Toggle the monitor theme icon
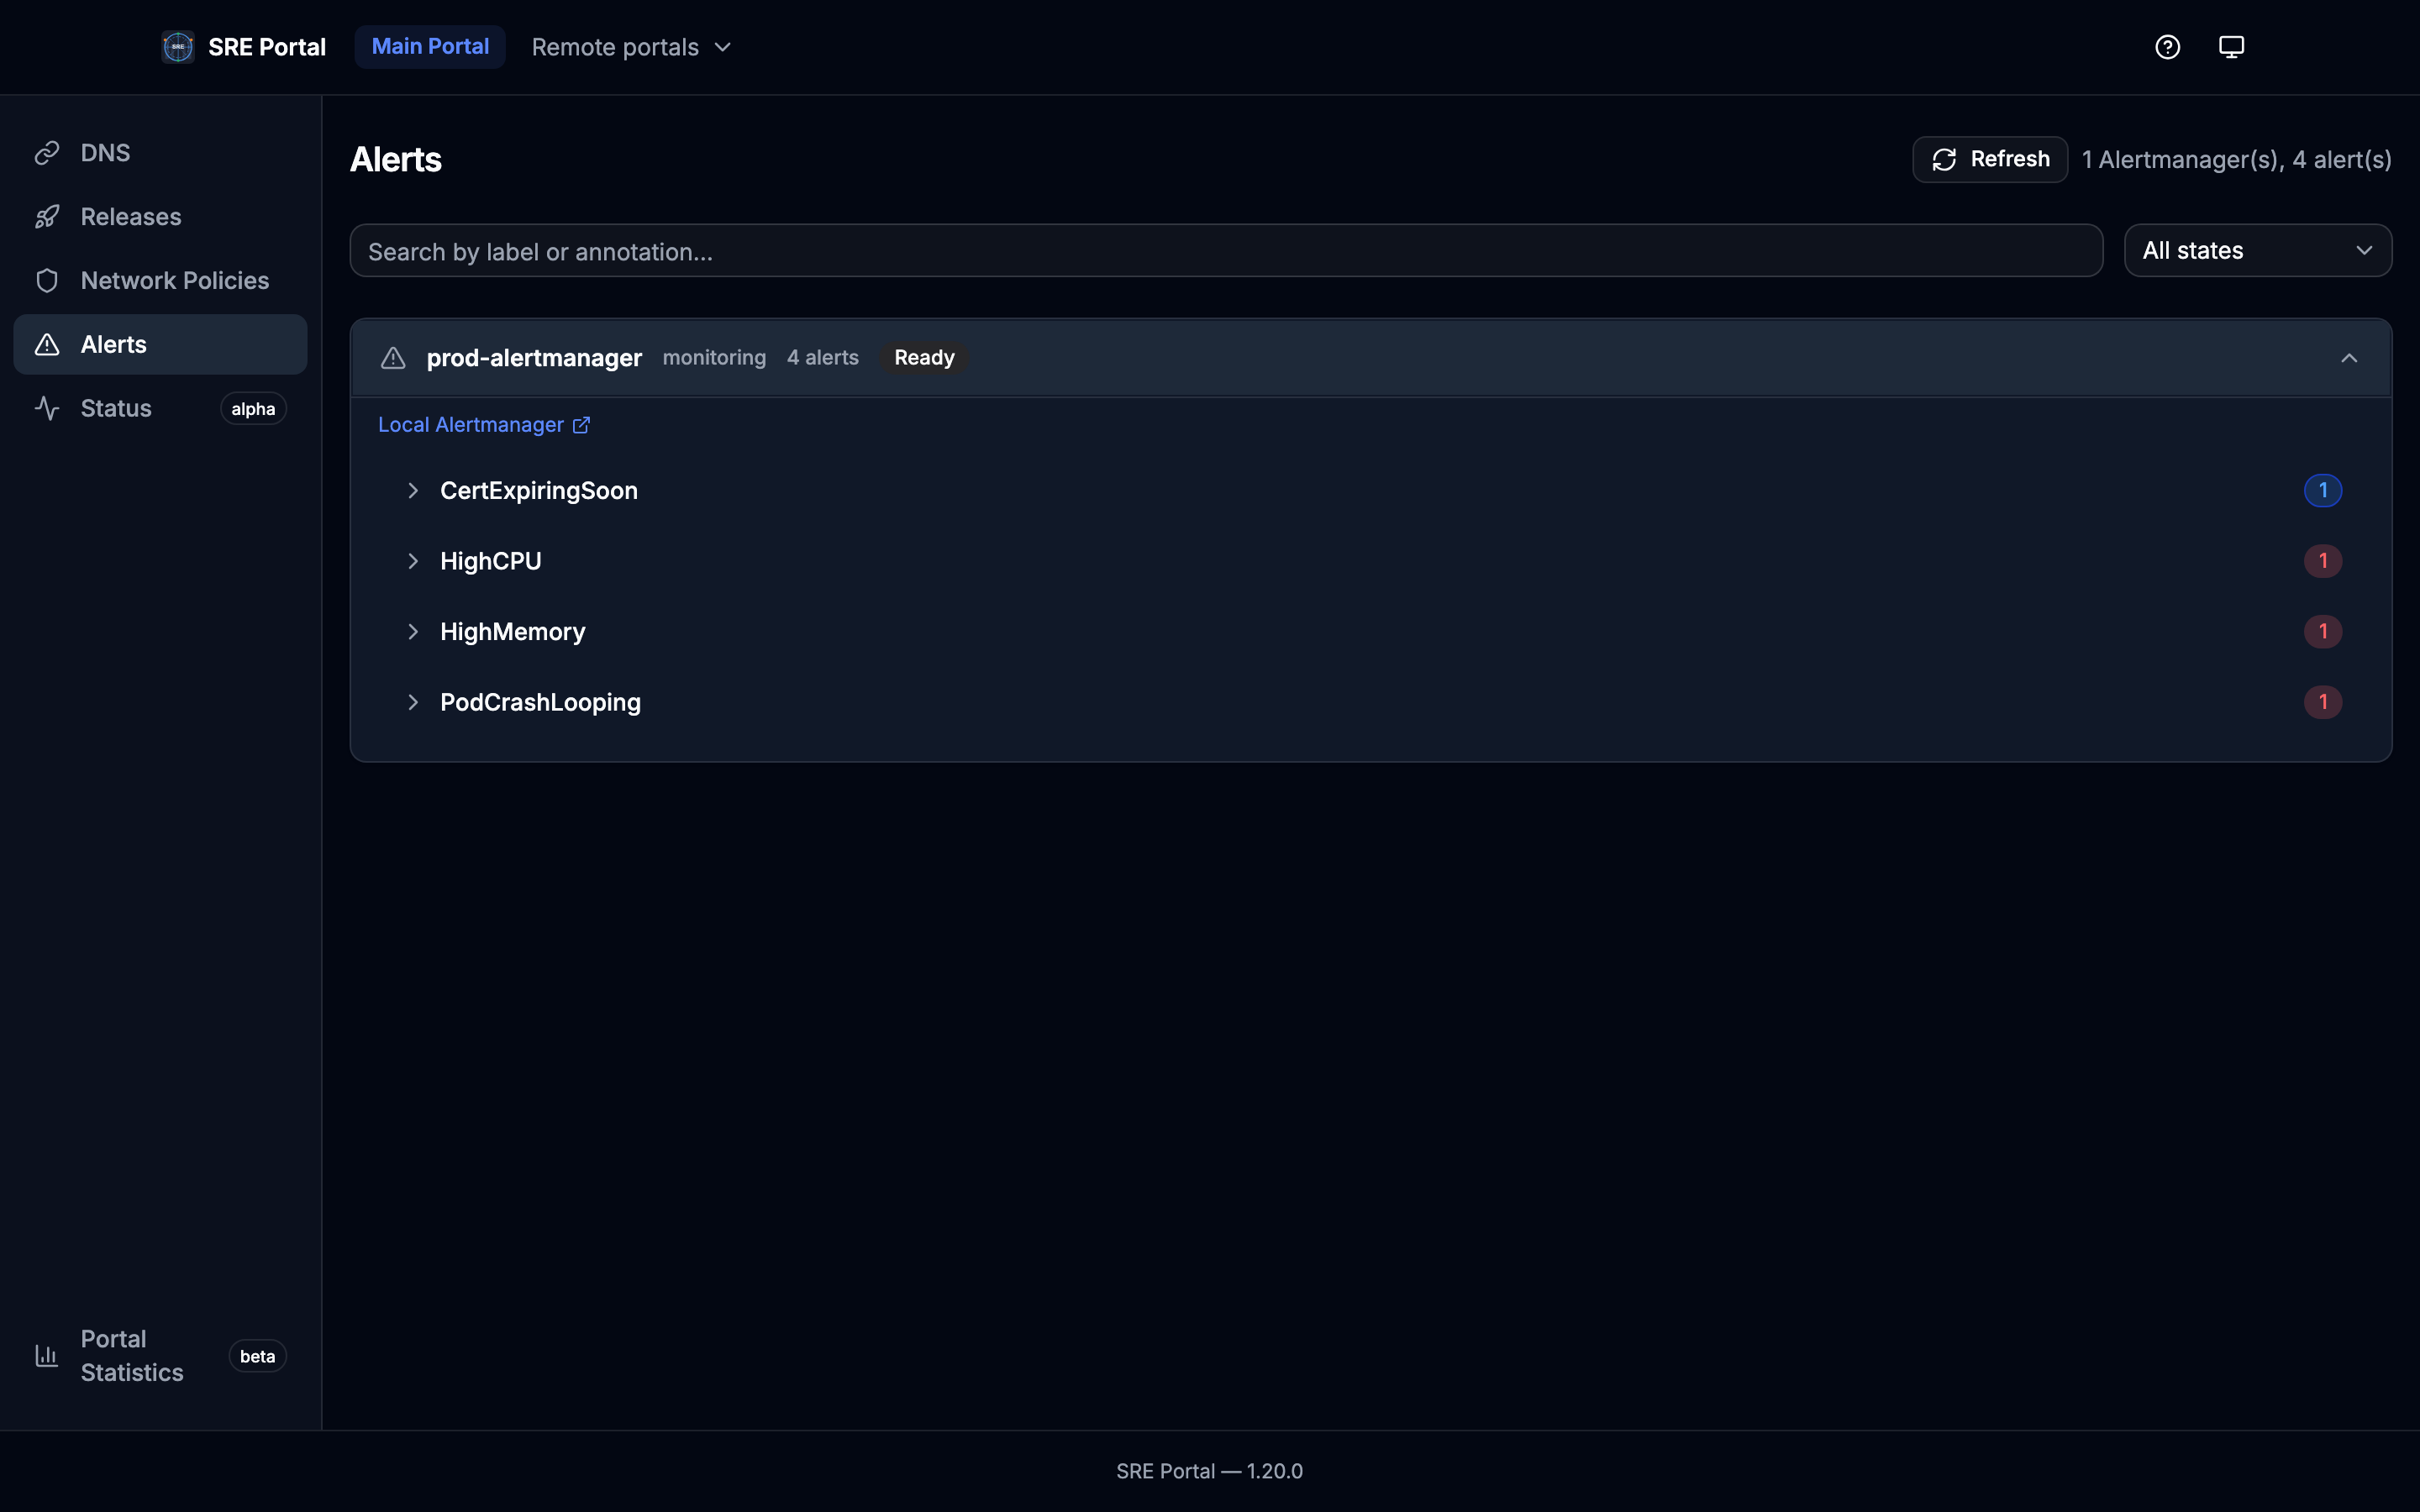This screenshot has width=2420, height=1512. [2231, 47]
